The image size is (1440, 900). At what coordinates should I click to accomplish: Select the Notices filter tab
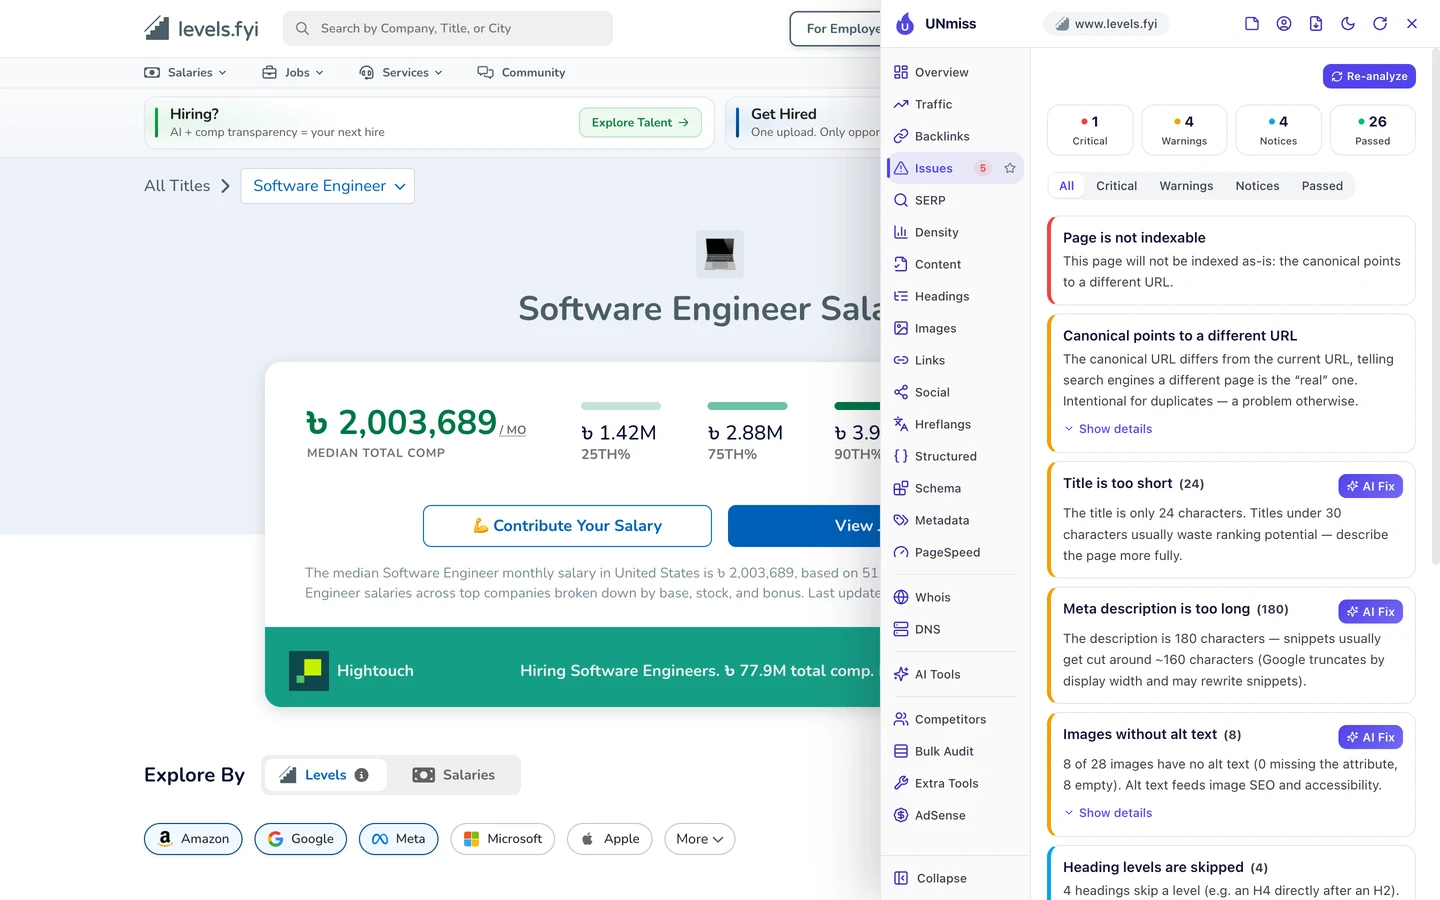coord(1257,186)
